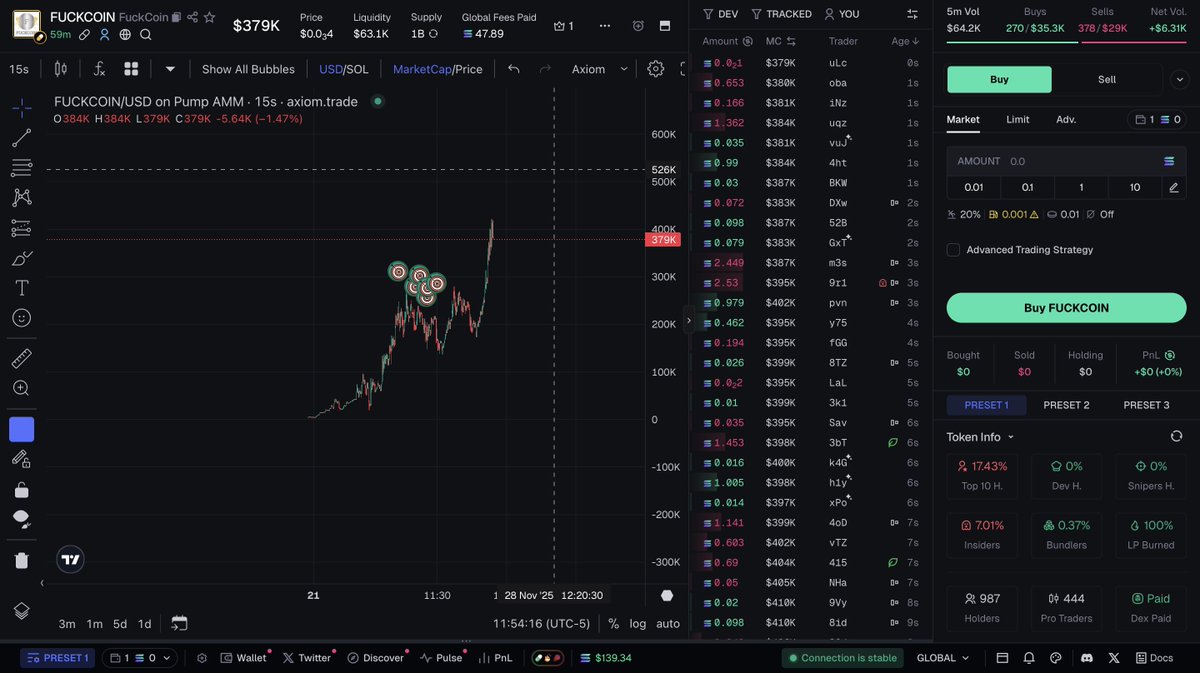Viewport: 1200px width, 673px height.
Task: Open the wallet selector in bottom bar
Action: tap(141, 658)
